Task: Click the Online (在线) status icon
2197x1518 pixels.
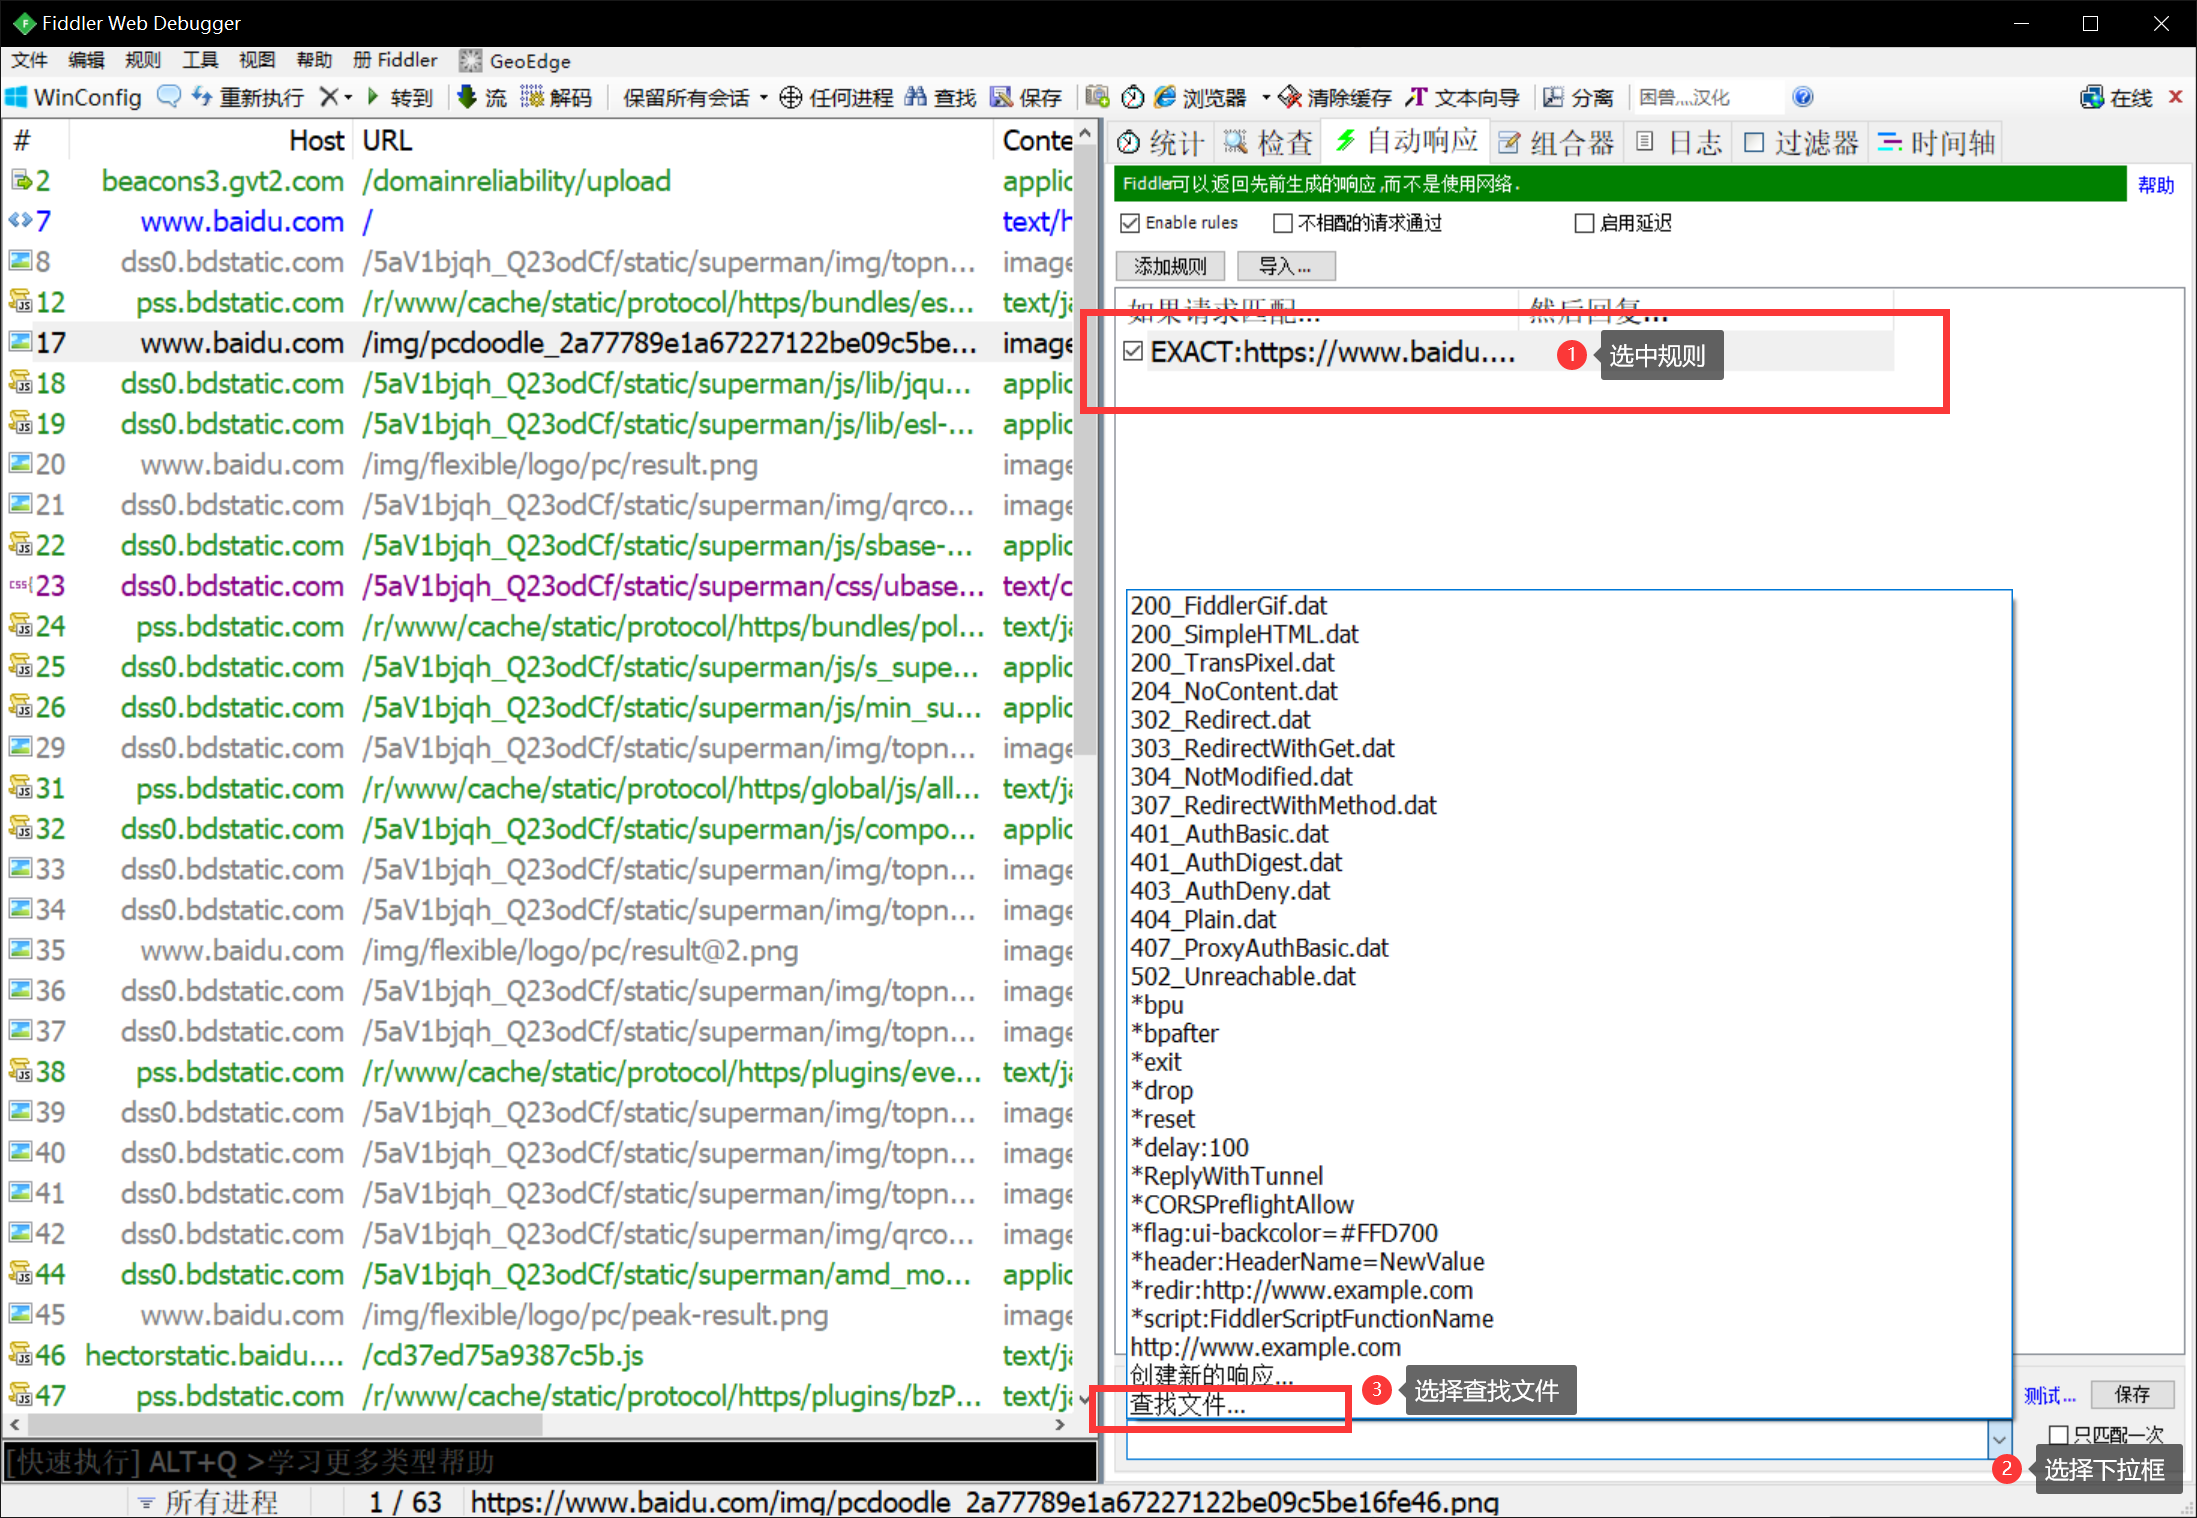Action: coord(2092,97)
